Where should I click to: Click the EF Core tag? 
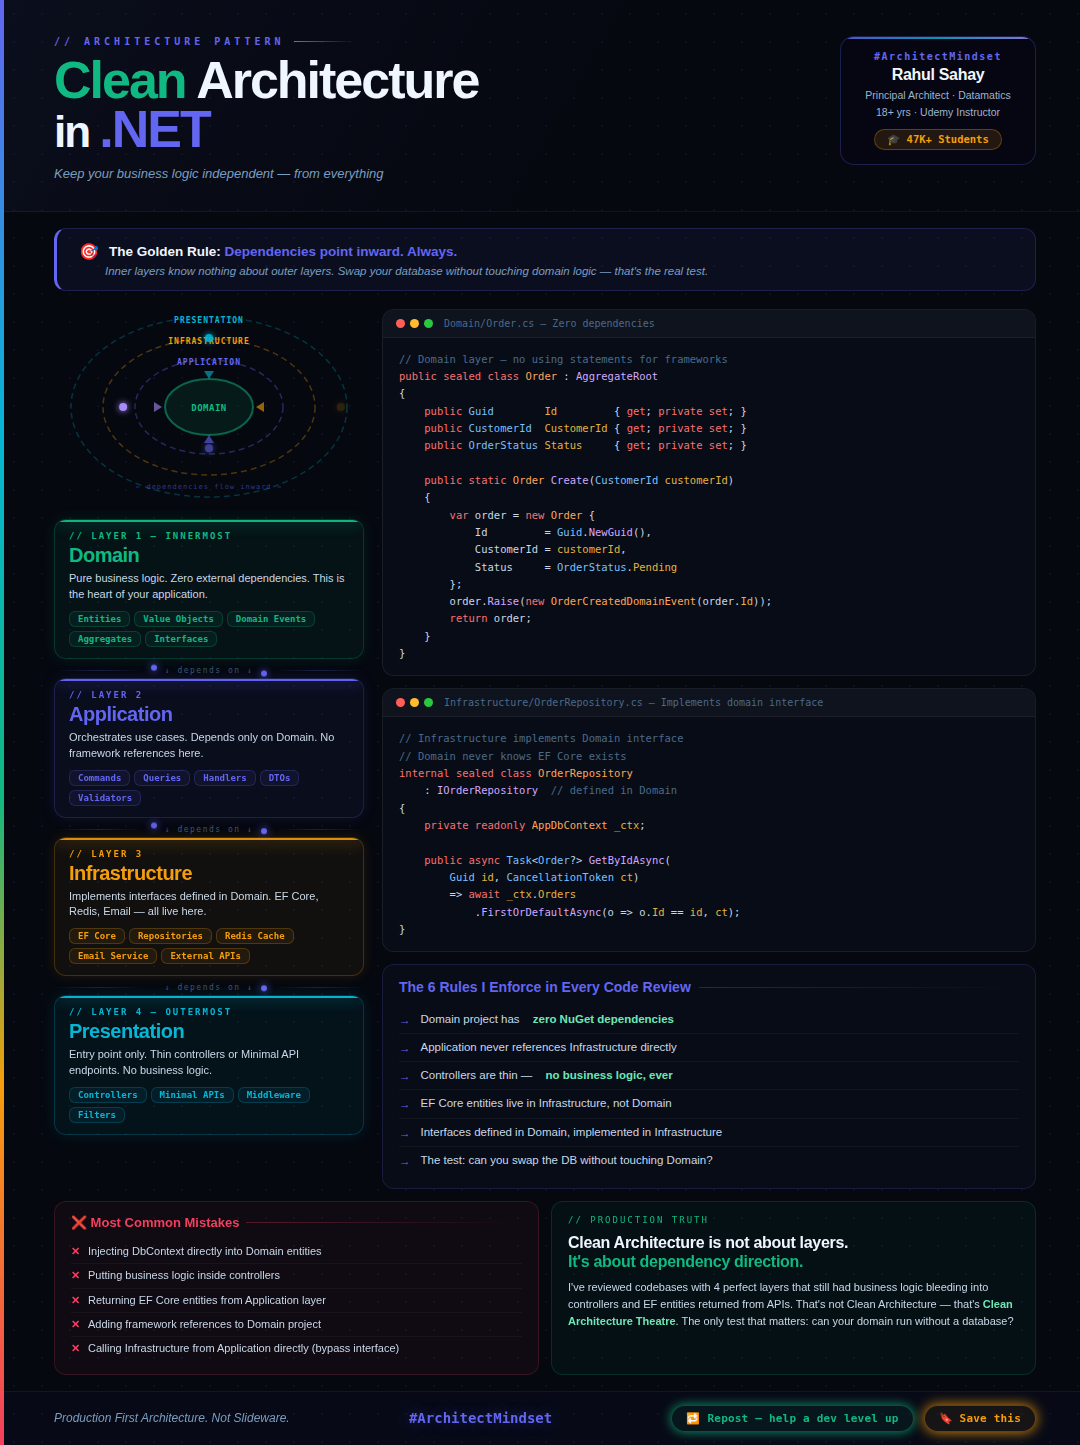coord(97,936)
